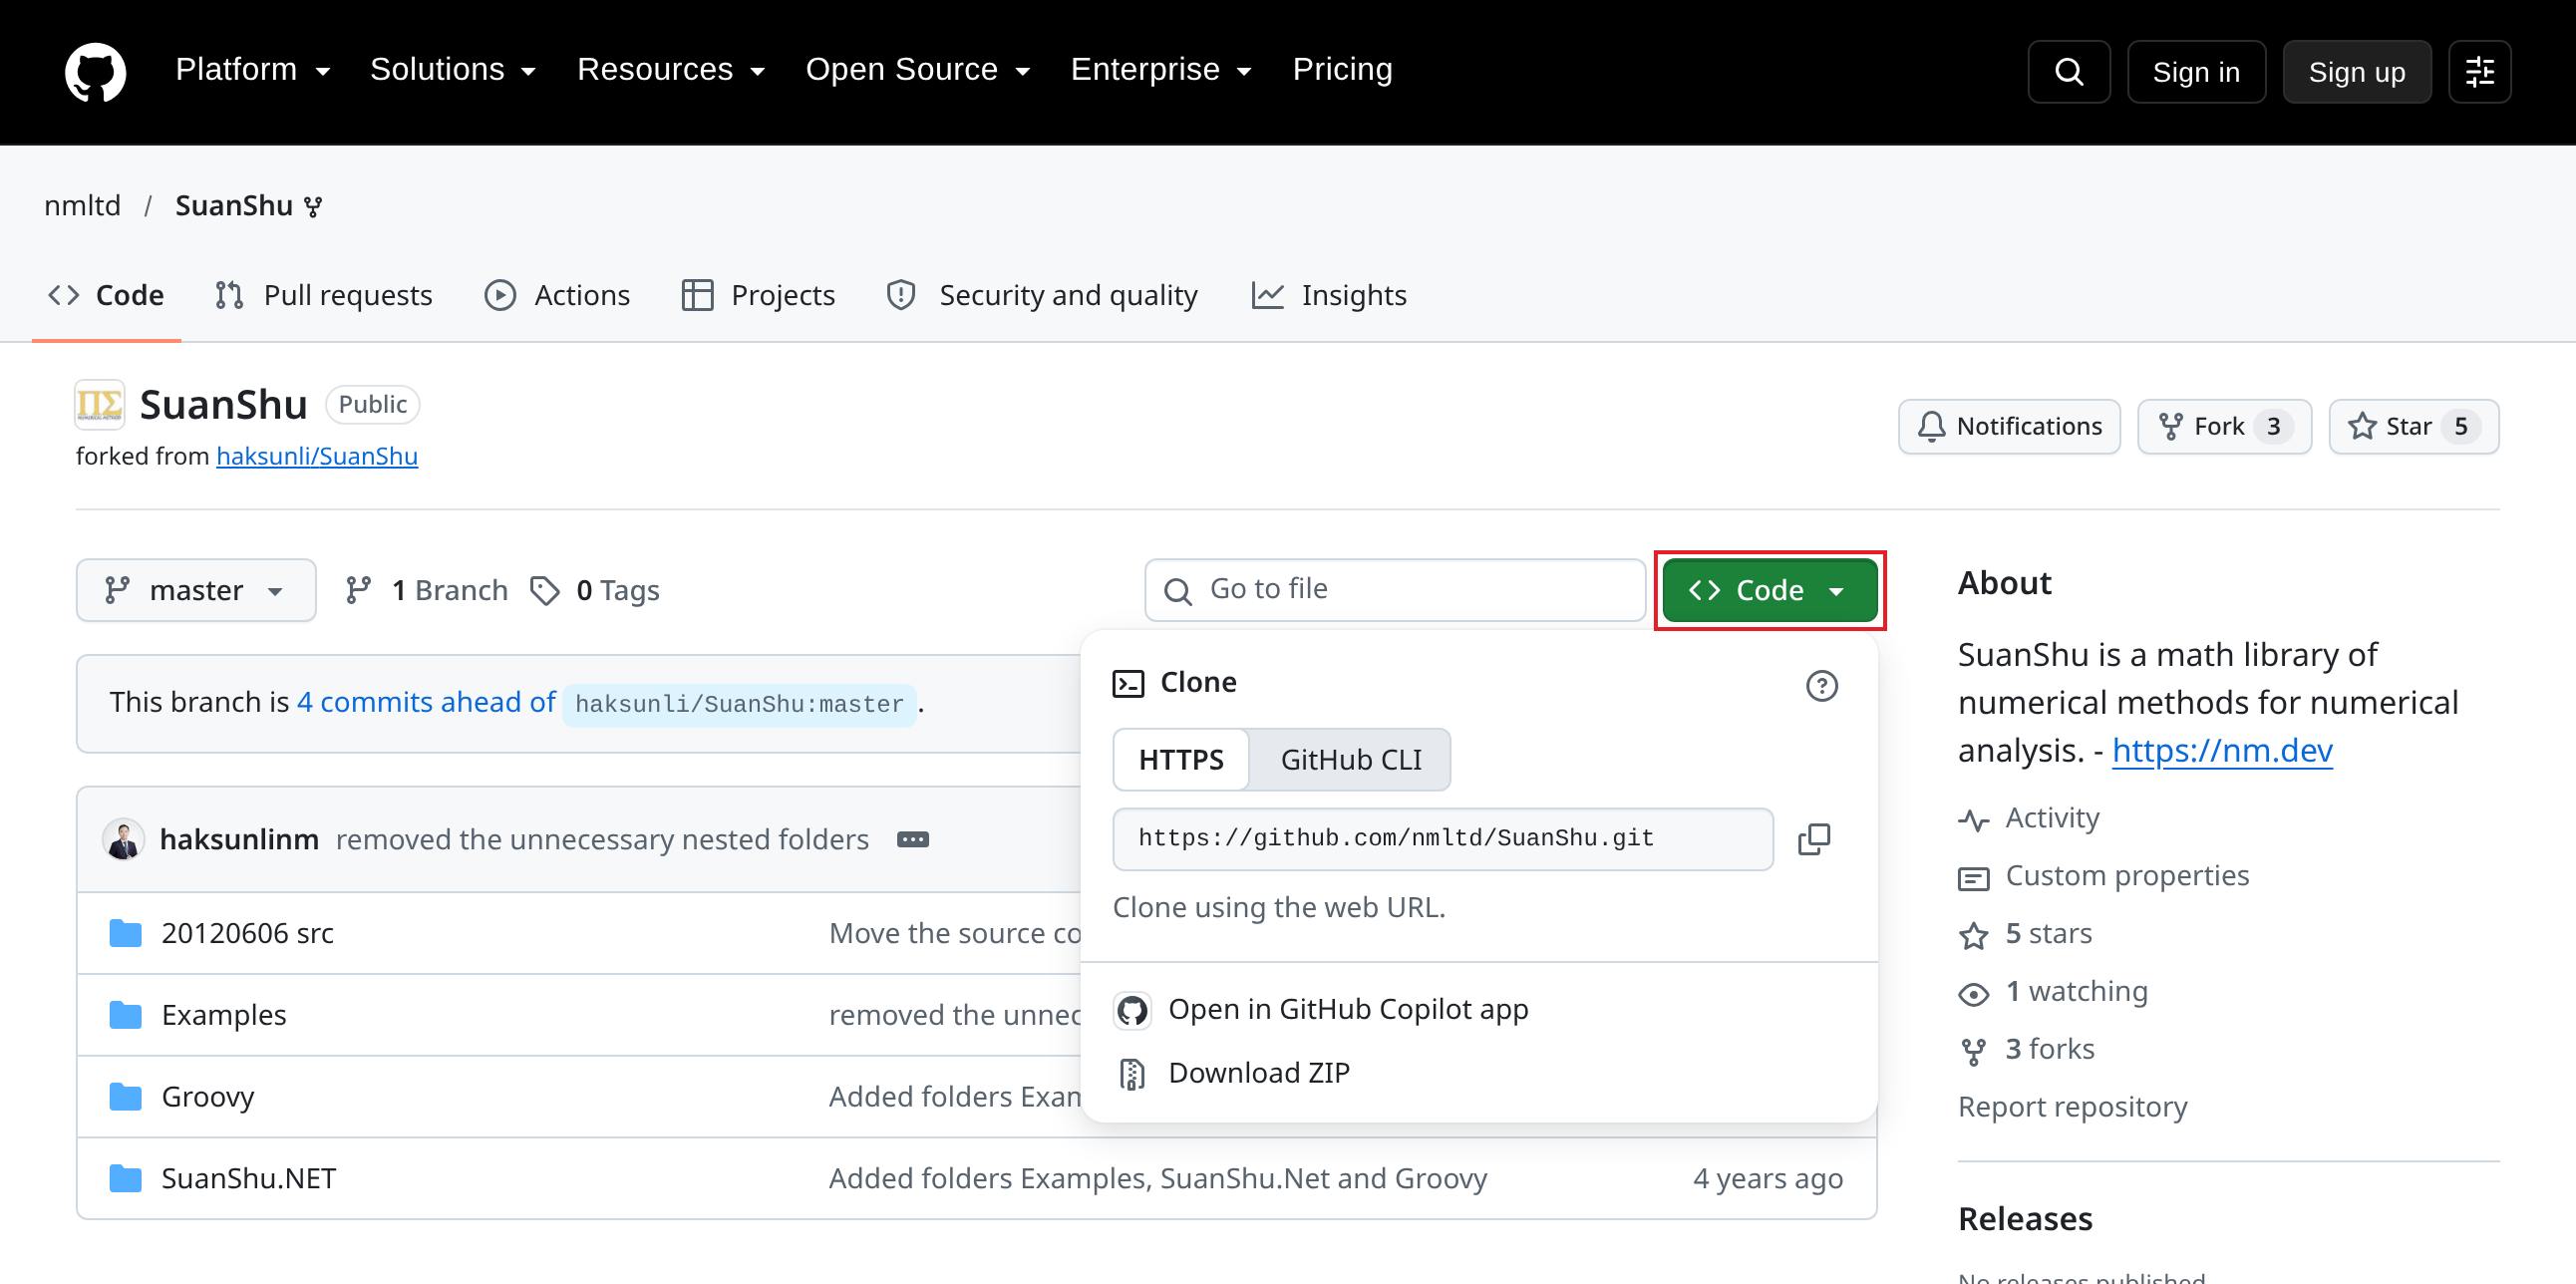2576x1284 pixels.
Task: Open the Examples folder
Action: click(x=224, y=1015)
